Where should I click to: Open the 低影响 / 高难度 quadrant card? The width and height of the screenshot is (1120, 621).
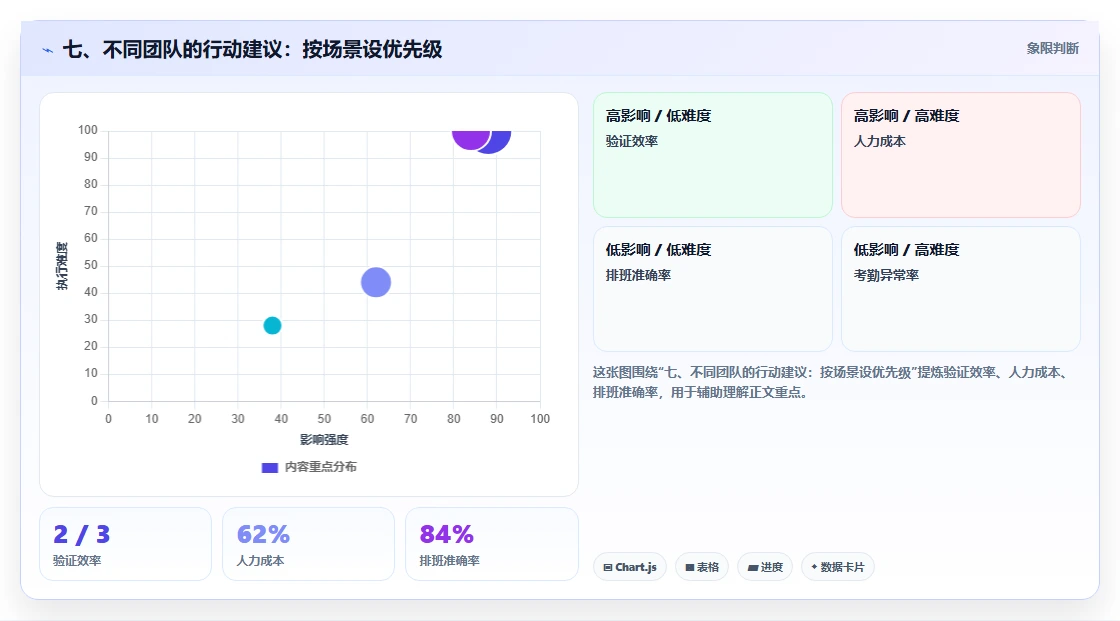[x=961, y=289]
